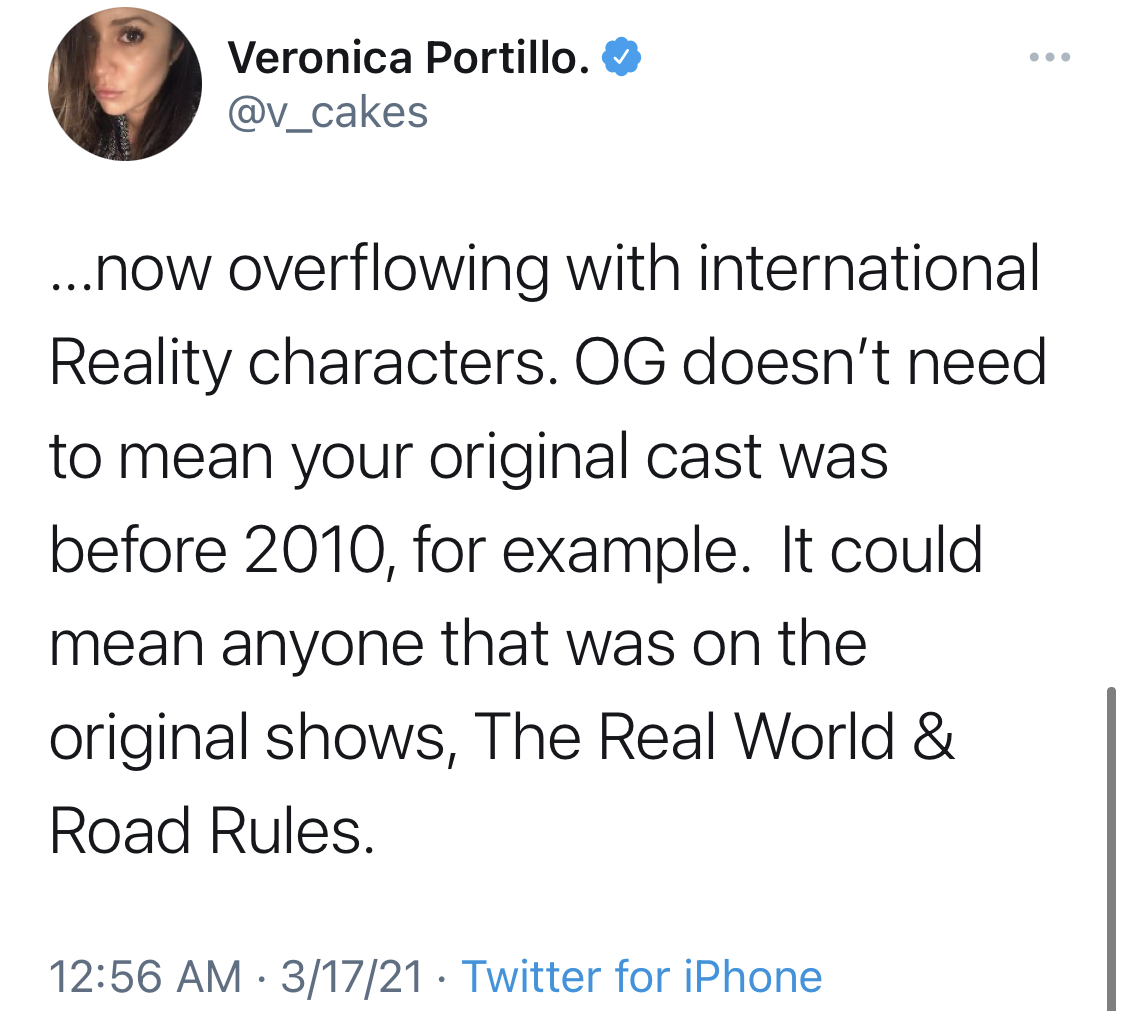Click "Reality characters." in tweet text
This screenshot has width=1125, height=1011.
(303, 363)
